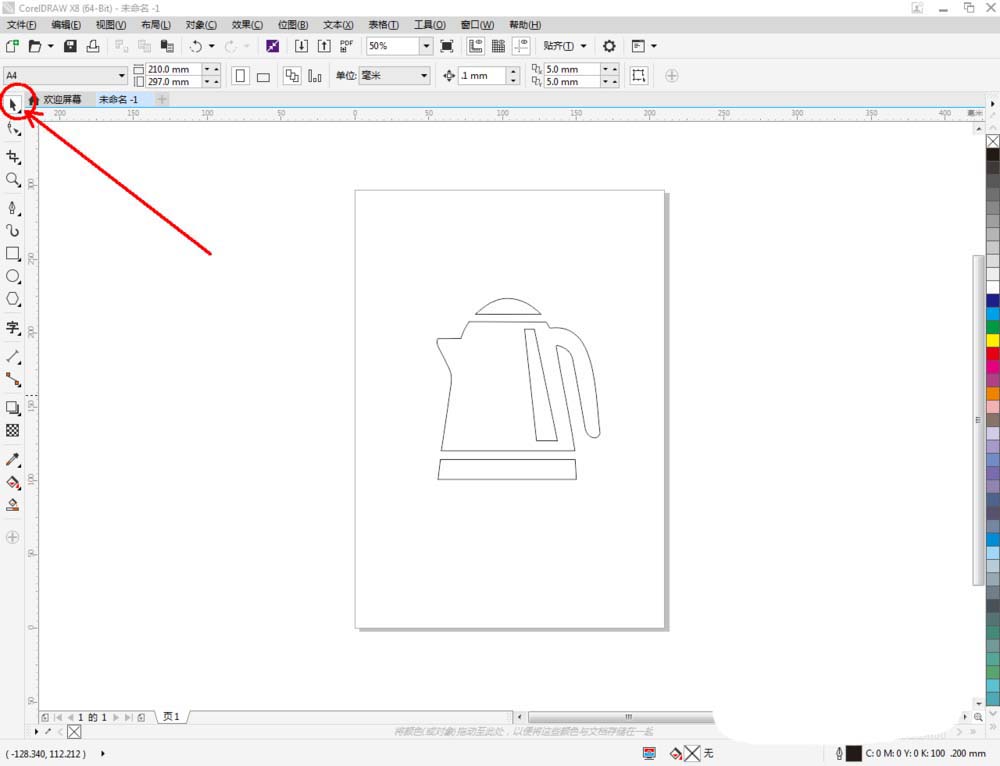
Task: Expand the Open button dropdown arrow
Action: pyautogui.click(x=51, y=46)
